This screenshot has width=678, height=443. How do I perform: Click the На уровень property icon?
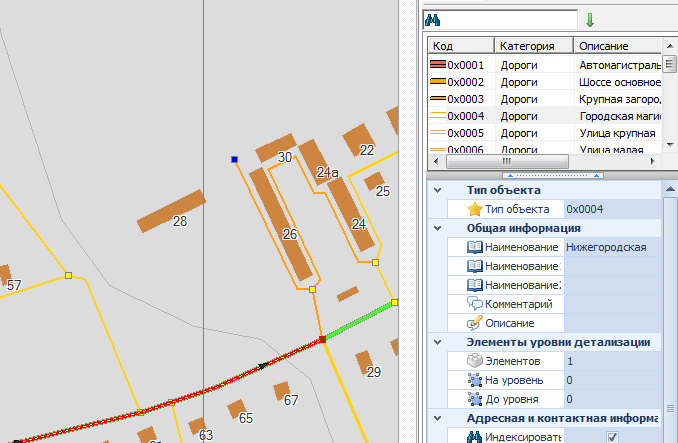pos(474,380)
